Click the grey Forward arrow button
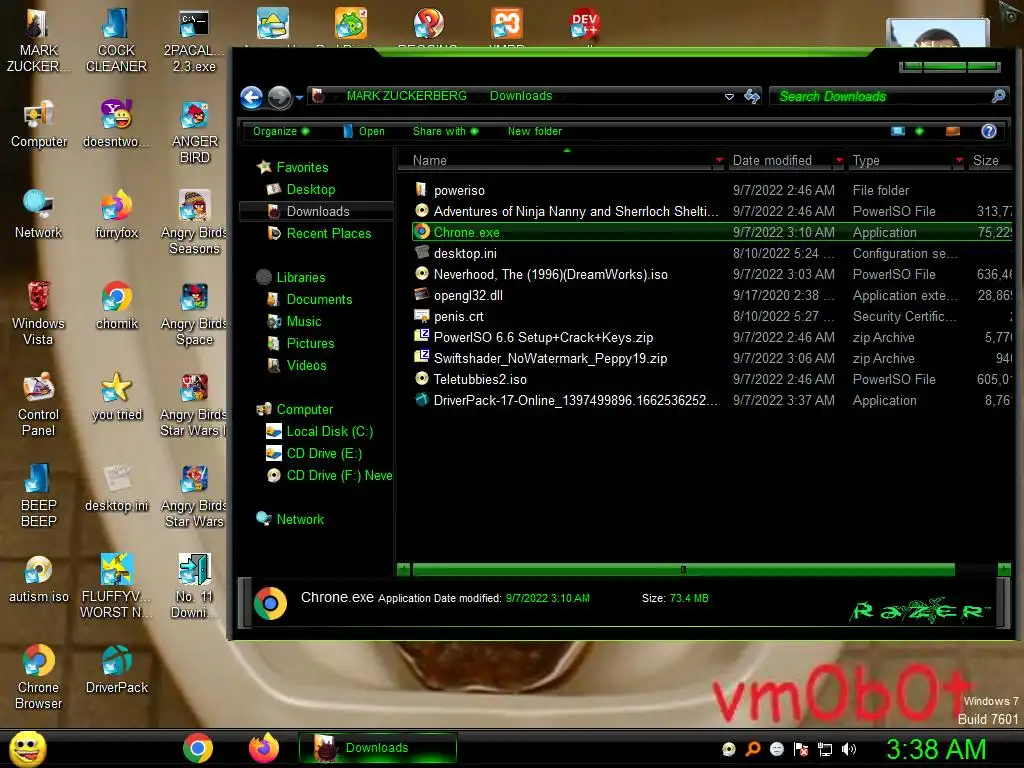This screenshot has width=1024, height=768. coord(280,97)
